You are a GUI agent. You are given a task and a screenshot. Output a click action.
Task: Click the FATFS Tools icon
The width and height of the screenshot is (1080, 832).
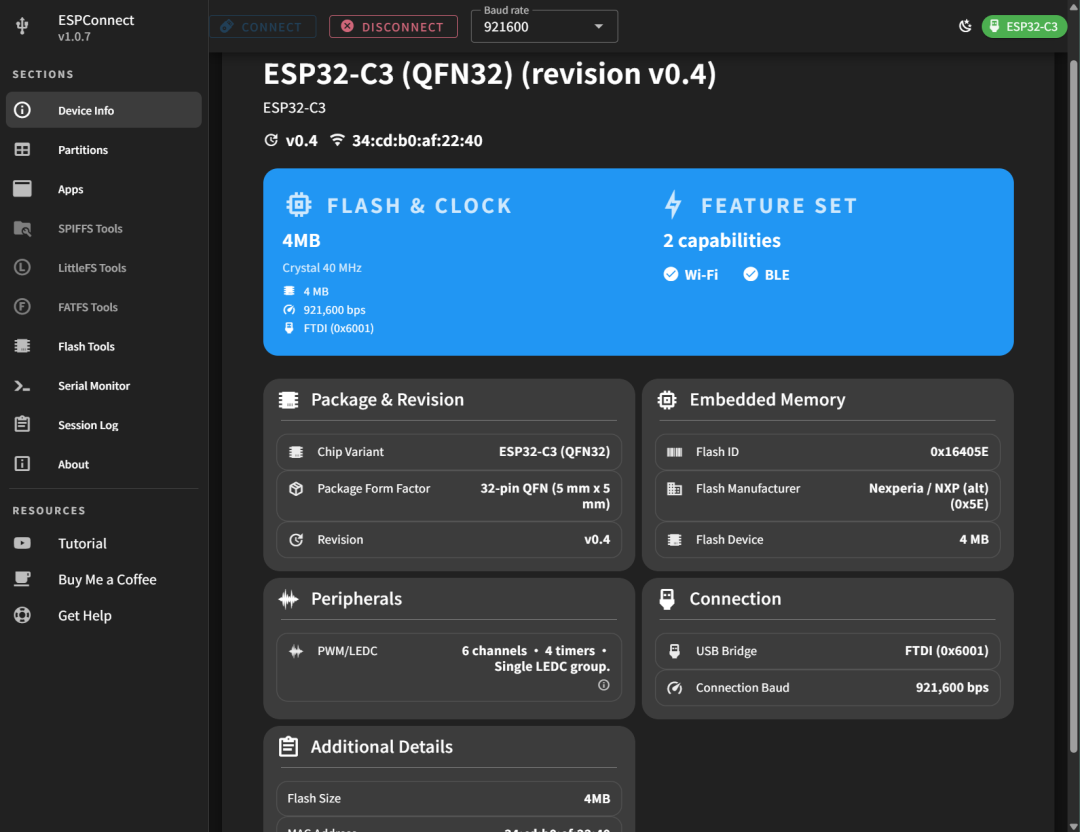point(23,307)
